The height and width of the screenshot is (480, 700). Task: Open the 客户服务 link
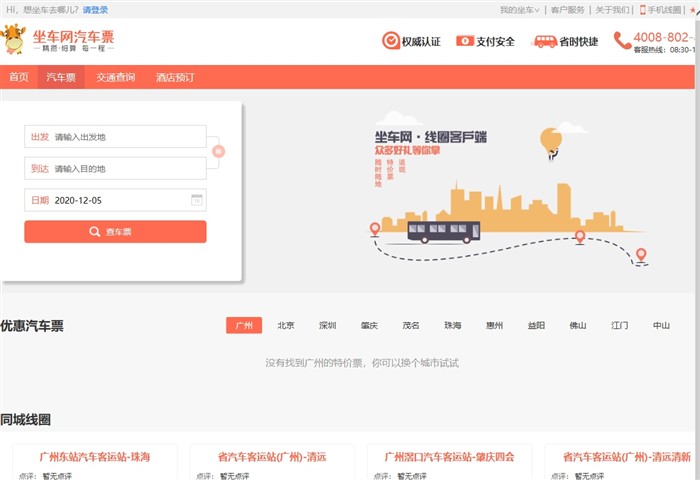coord(567,10)
